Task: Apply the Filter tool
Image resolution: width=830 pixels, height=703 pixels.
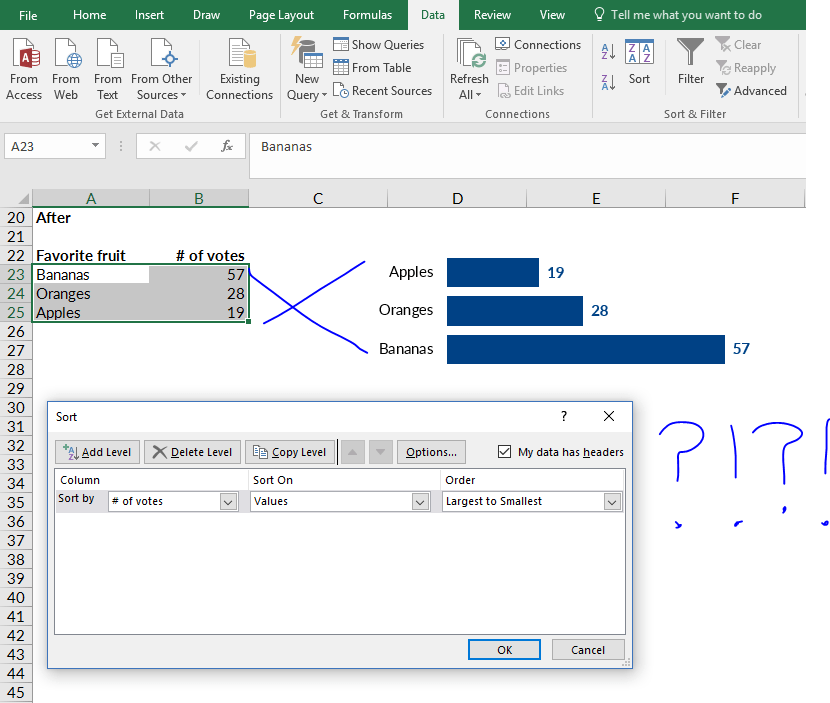Action: coord(690,68)
